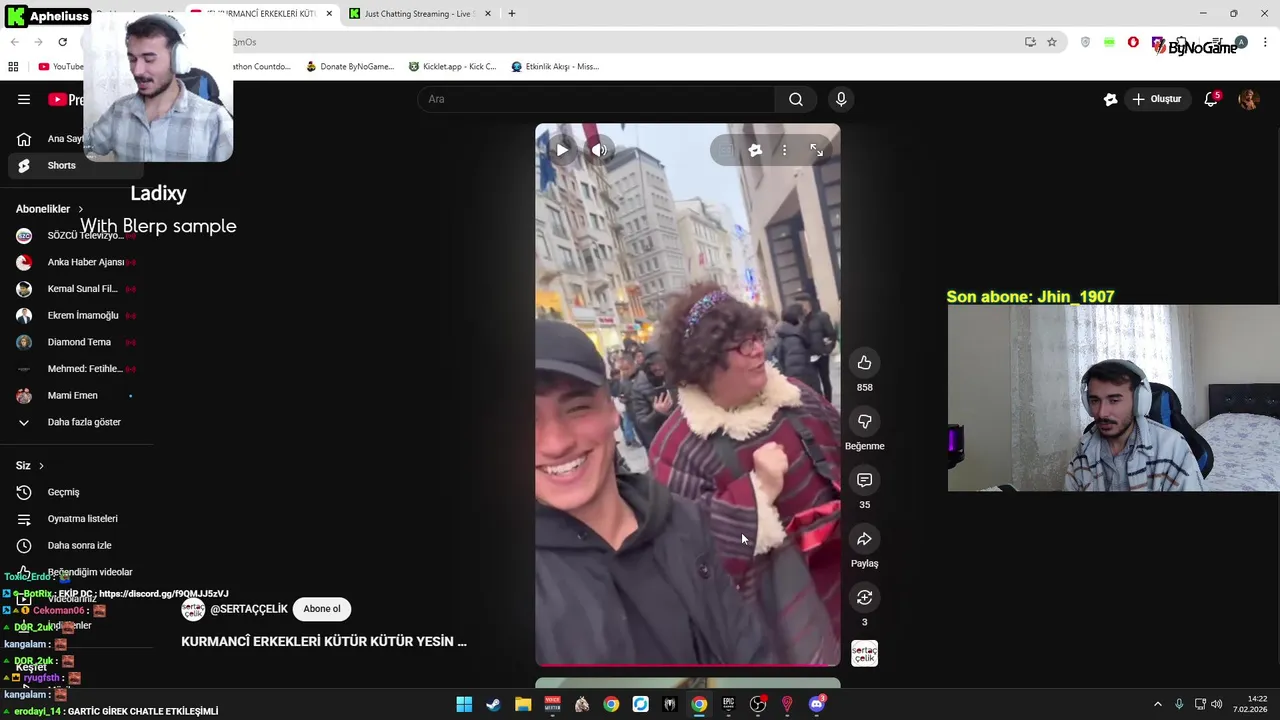Expand the Siz section chevron
Viewport: 1280px width, 720px height.
tap(41, 466)
